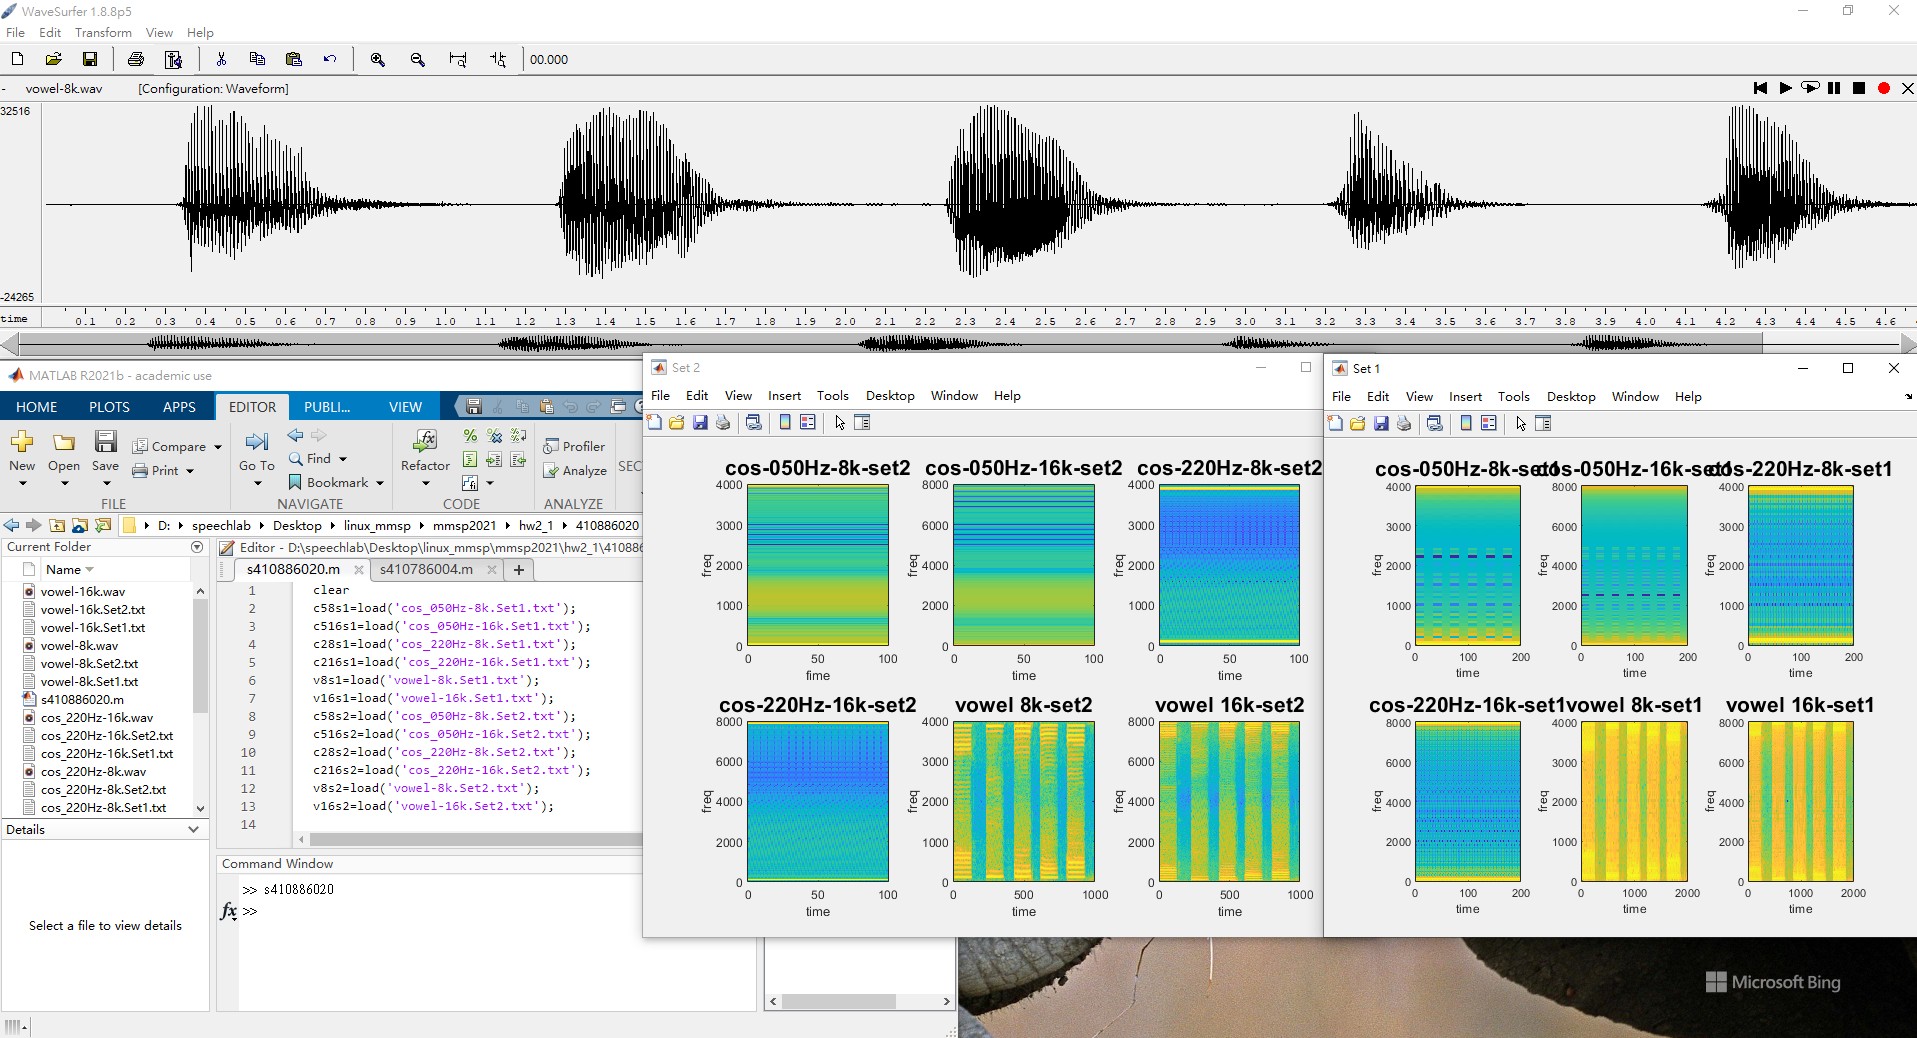Play the vowel-8k.wav sound
Image resolution: width=1917 pixels, height=1038 pixels.
(1785, 88)
